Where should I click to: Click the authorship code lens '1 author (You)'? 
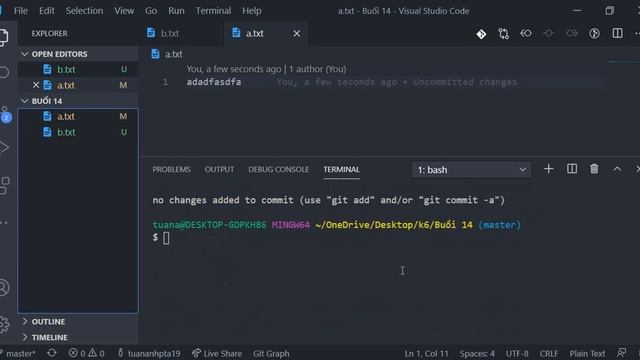(x=318, y=69)
